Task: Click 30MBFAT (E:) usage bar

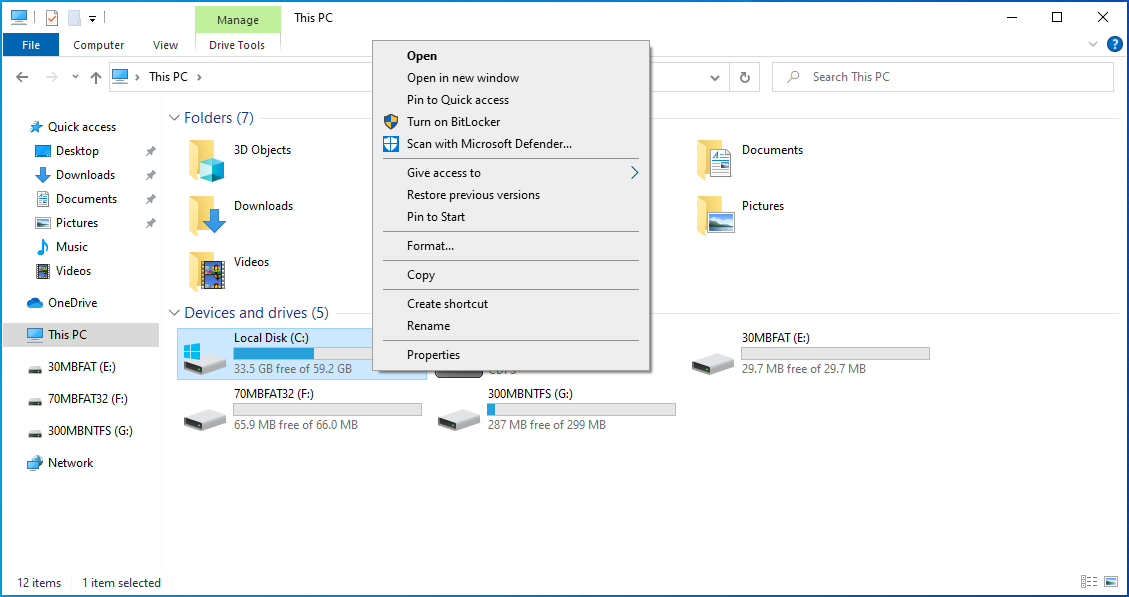Action: tap(835, 354)
